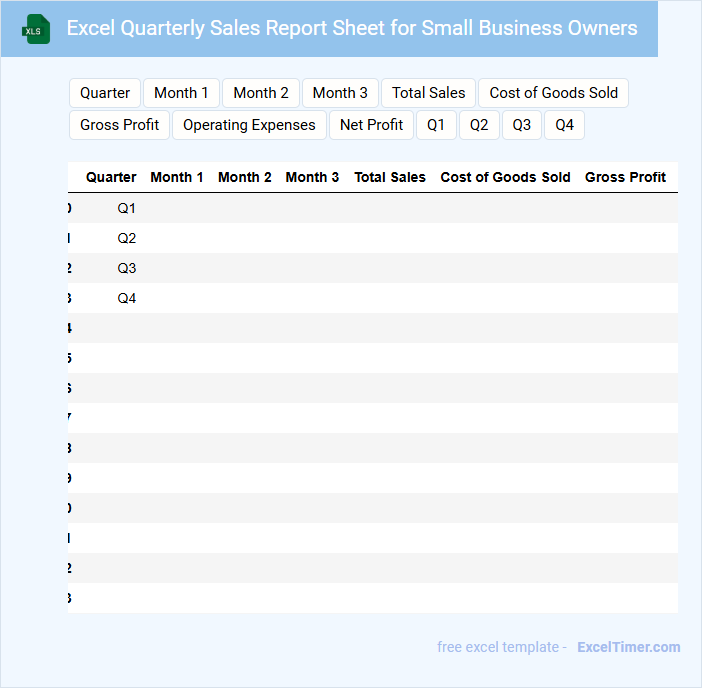Click the green XLS file icon
The width and height of the screenshot is (702, 688).
point(36,29)
